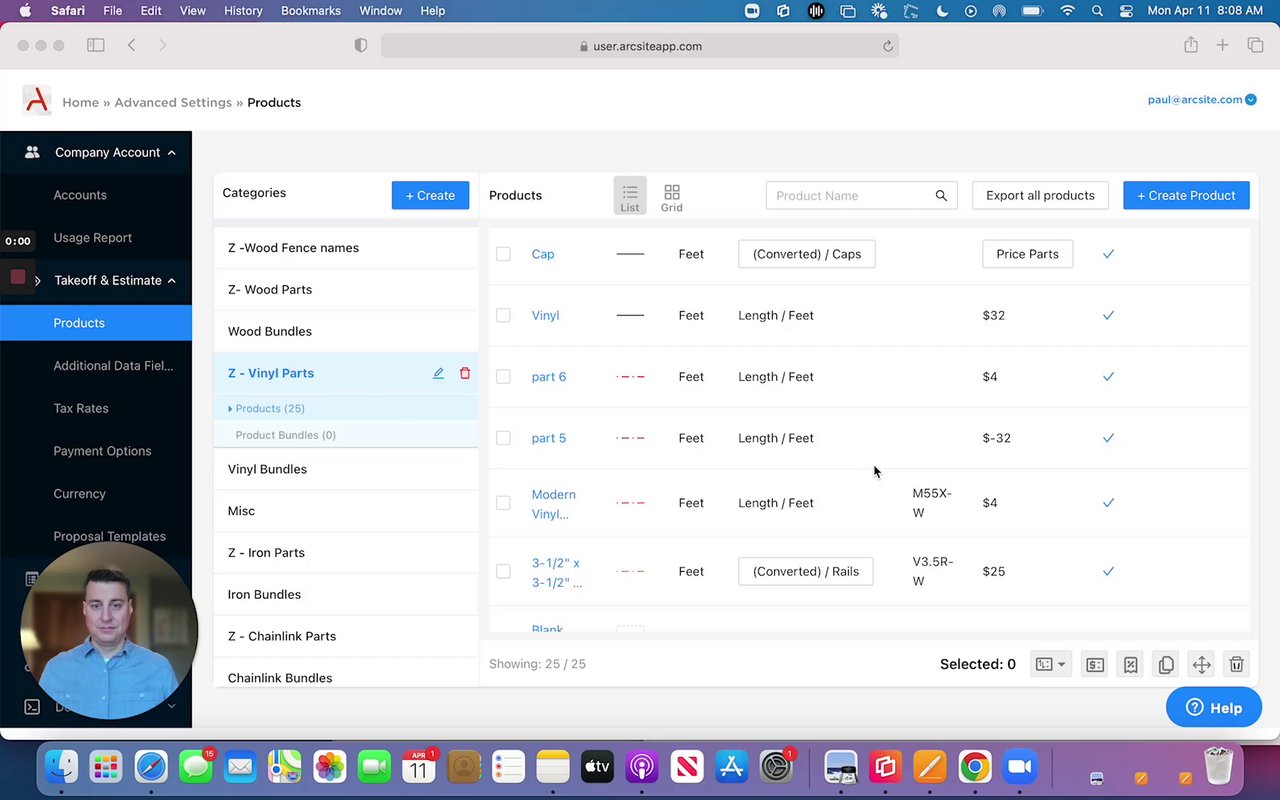Reload the page in Safari address bar
The width and height of the screenshot is (1280, 800).
(x=887, y=46)
